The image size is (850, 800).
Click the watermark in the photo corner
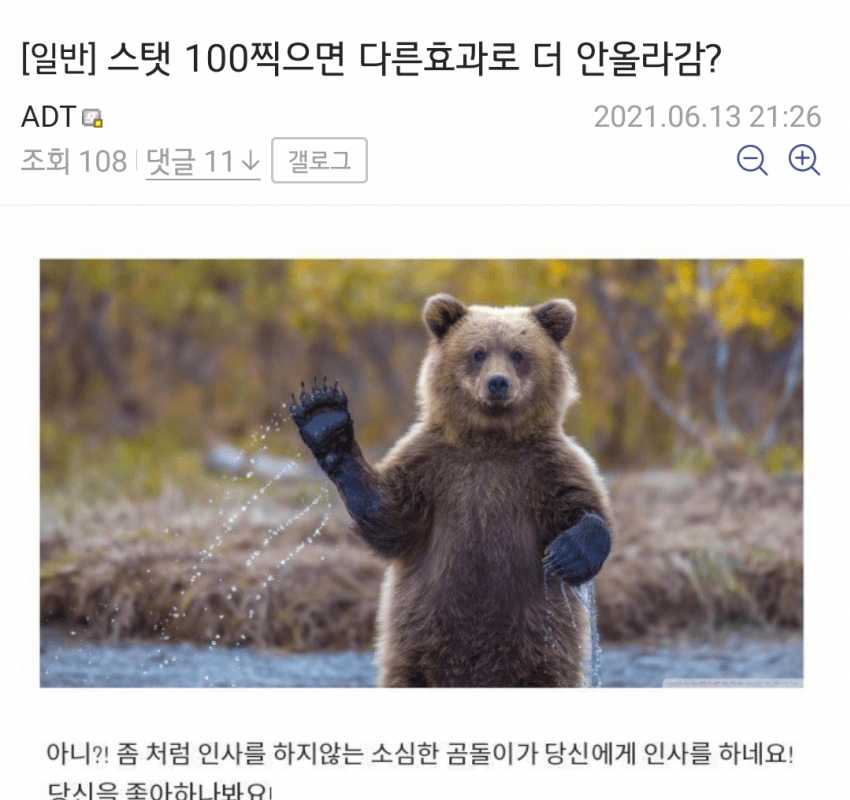(x=733, y=682)
